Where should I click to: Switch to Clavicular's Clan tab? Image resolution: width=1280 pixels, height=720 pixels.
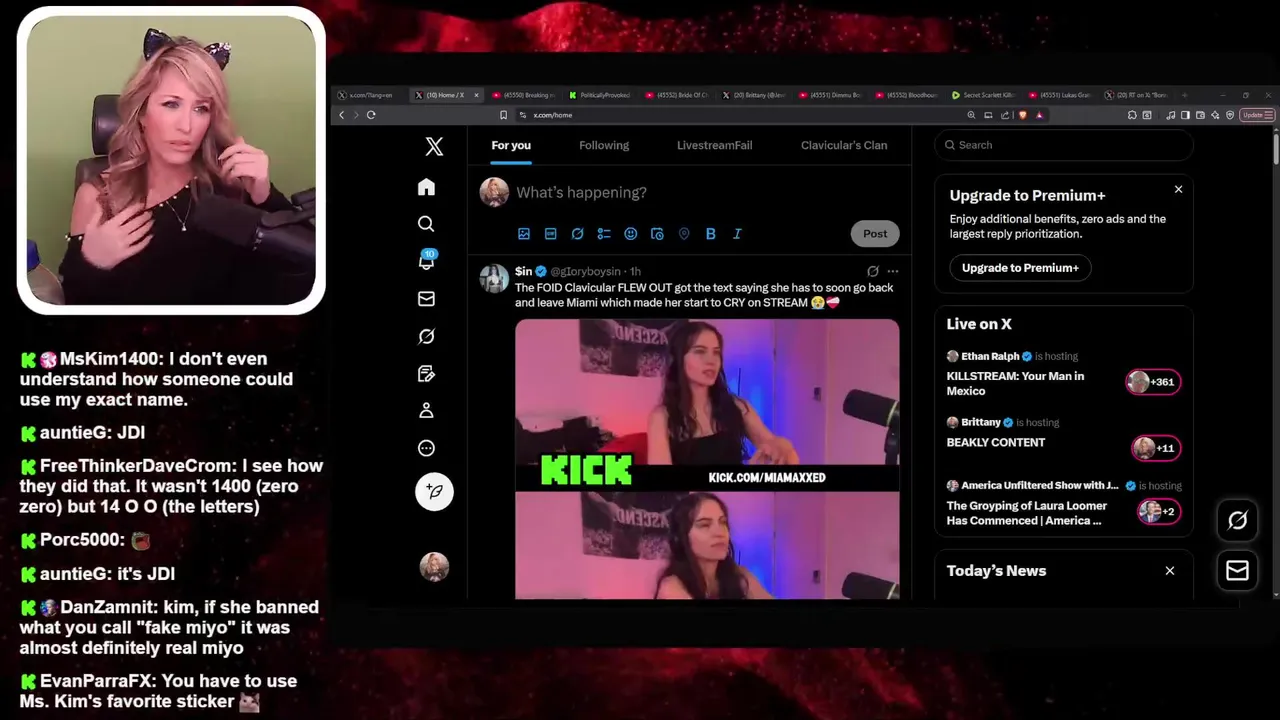click(x=844, y=145)
